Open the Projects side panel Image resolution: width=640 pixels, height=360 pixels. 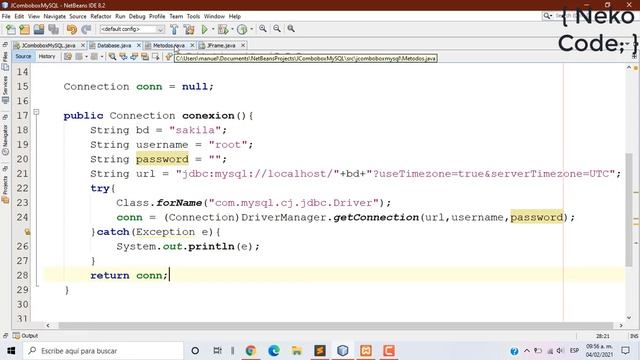pos(5,189)
